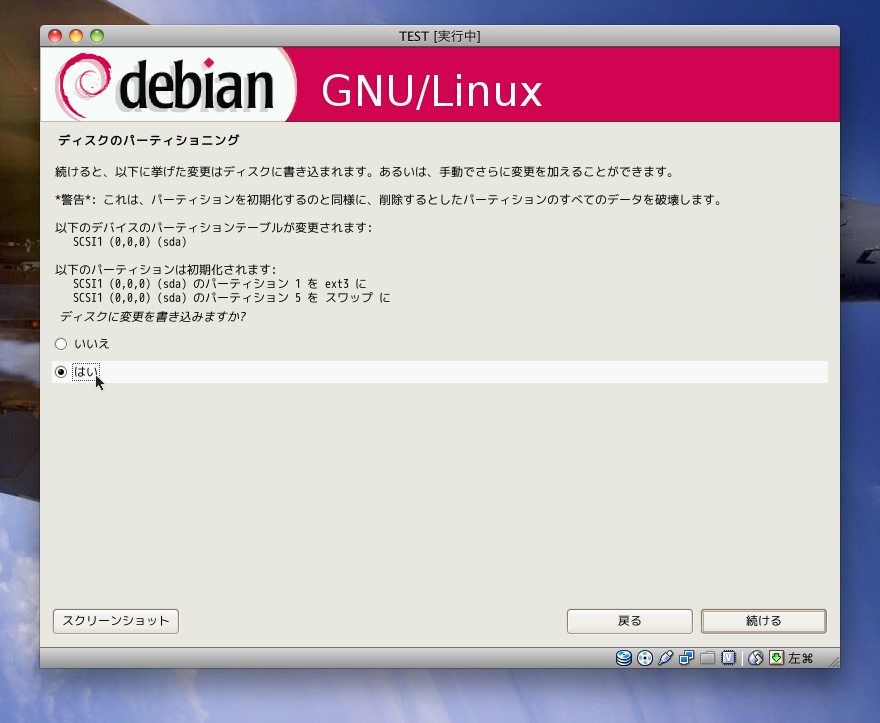Viewport: 880px width, 723px height.
Task: Click the ディスクに変更を書き込みますか? question text
Action: 153,317
